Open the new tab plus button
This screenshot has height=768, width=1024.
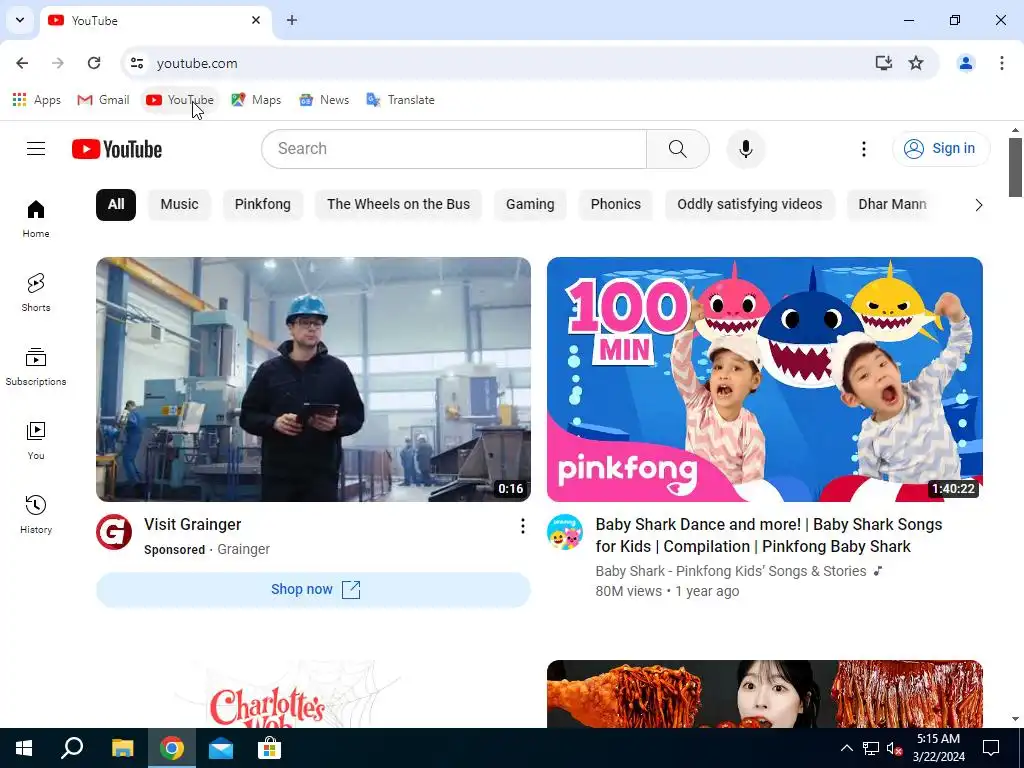point(292,20)
